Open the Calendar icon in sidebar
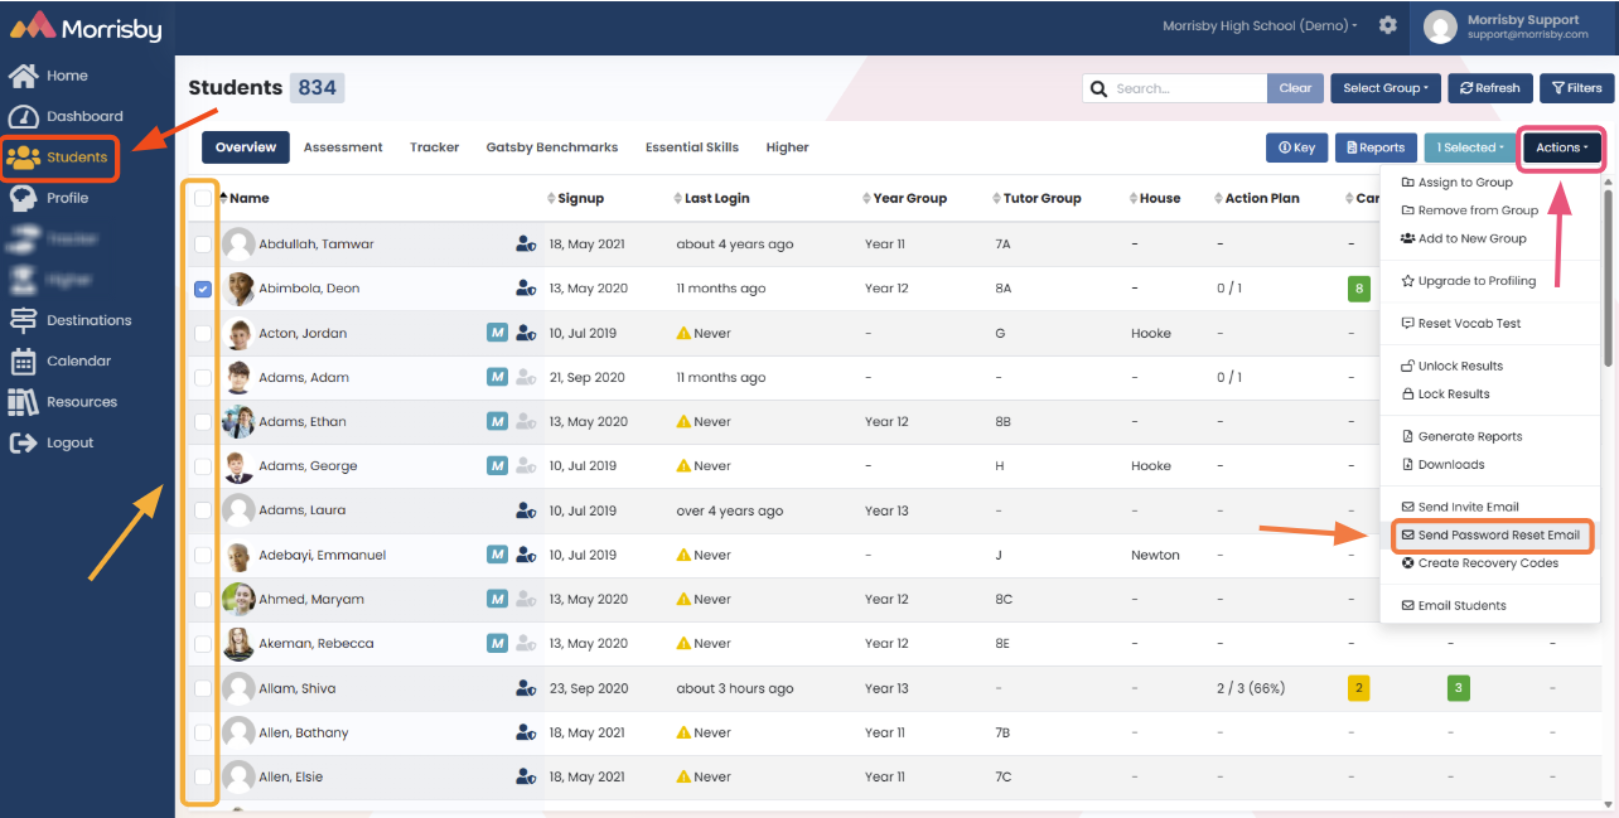The image size is (1619, 818). coord(23,361)
